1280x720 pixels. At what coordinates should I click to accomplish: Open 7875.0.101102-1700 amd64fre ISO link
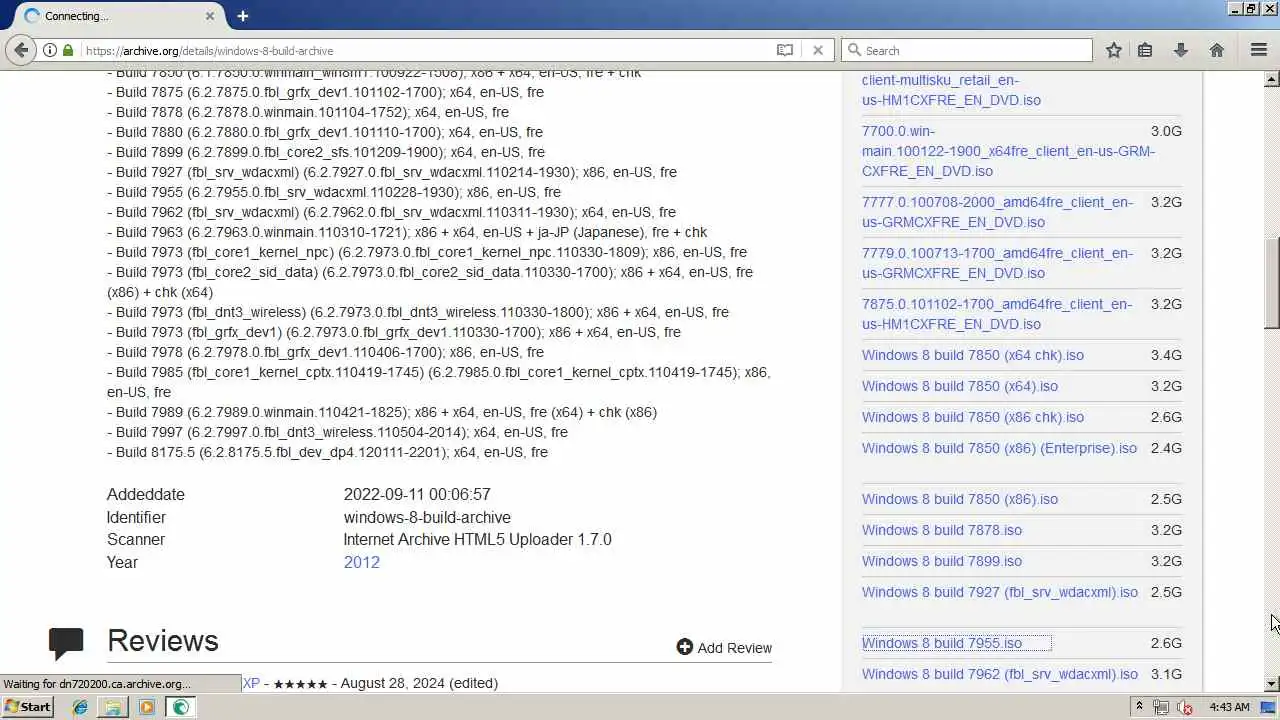(x=998, y=314)
